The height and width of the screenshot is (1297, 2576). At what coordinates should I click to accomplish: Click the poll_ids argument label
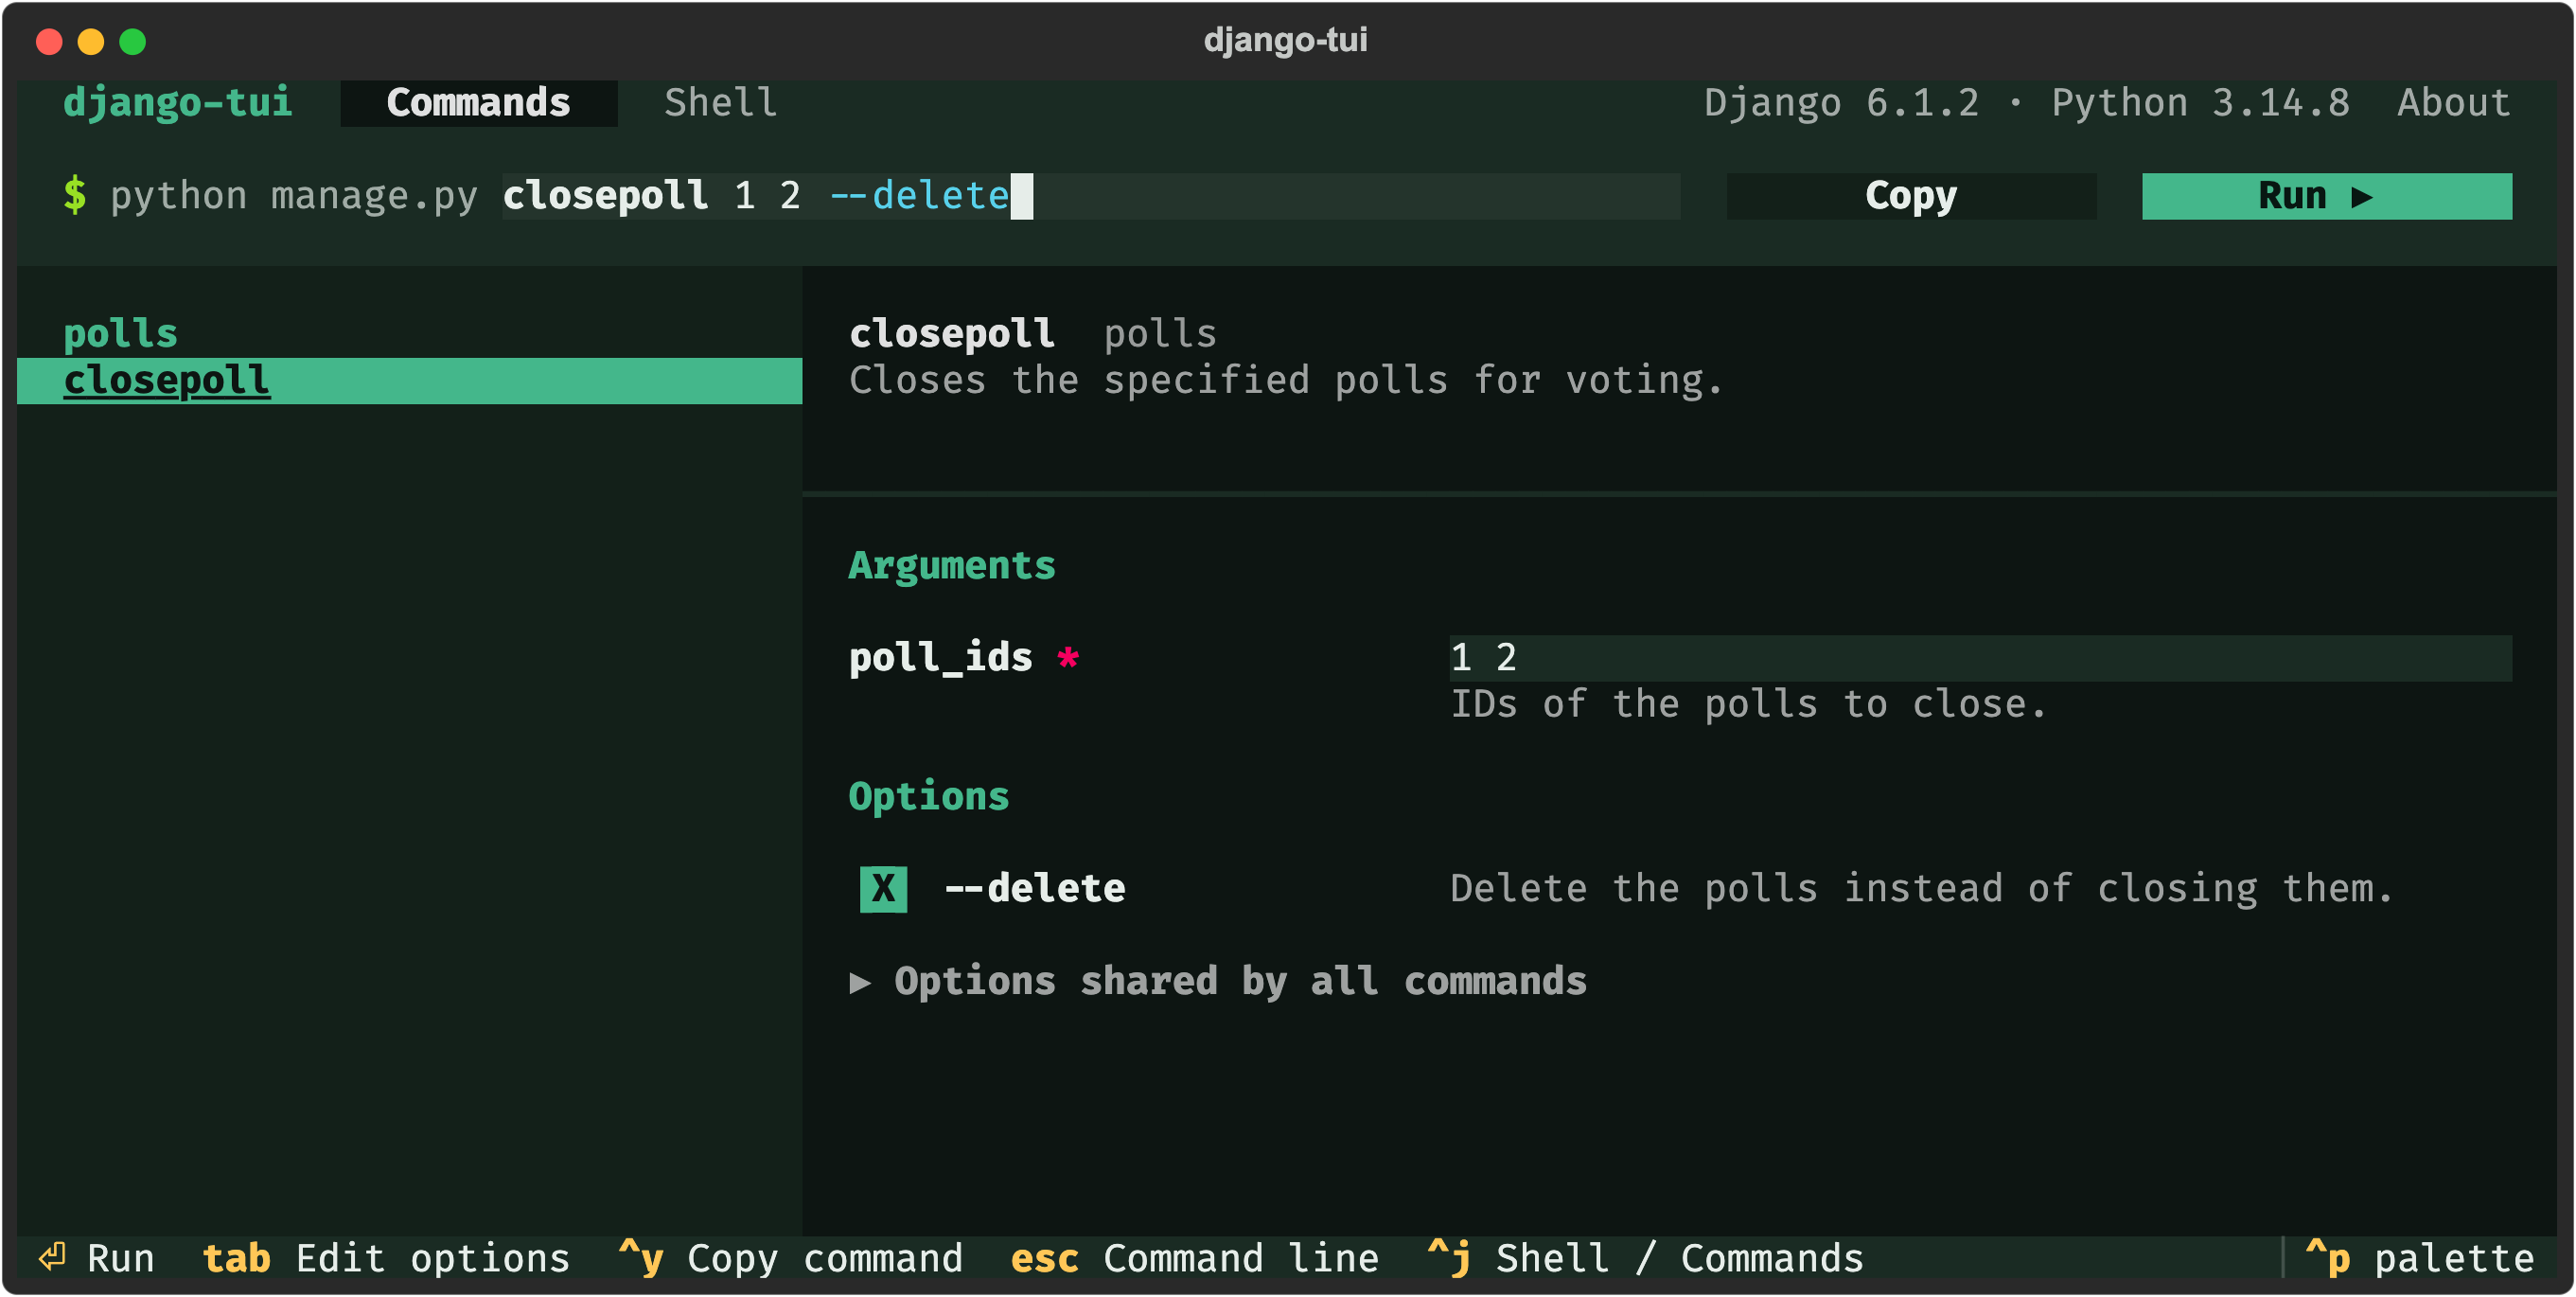pos(941,658)
